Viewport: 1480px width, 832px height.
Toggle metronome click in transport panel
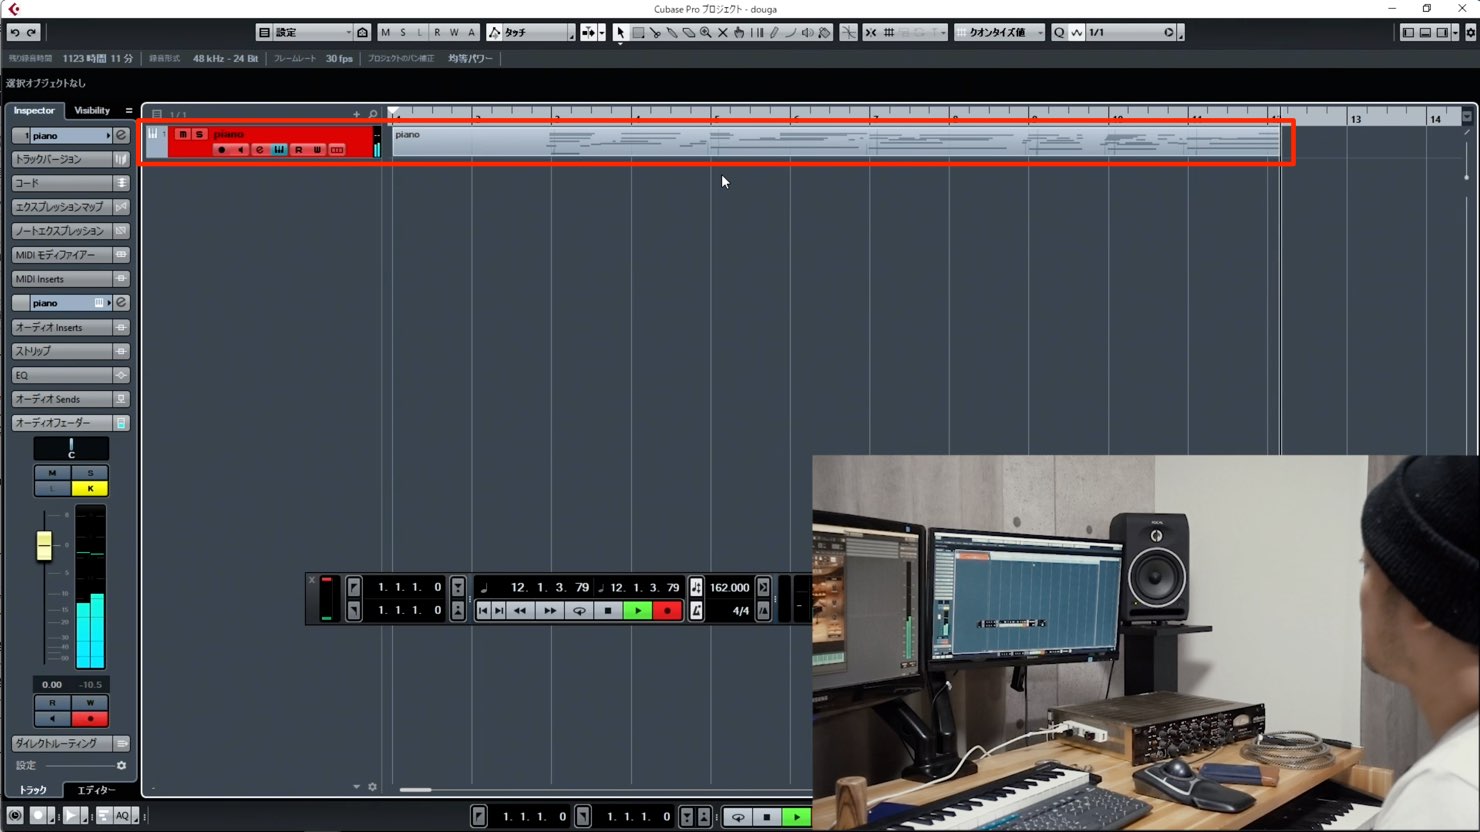pos(696,611)
